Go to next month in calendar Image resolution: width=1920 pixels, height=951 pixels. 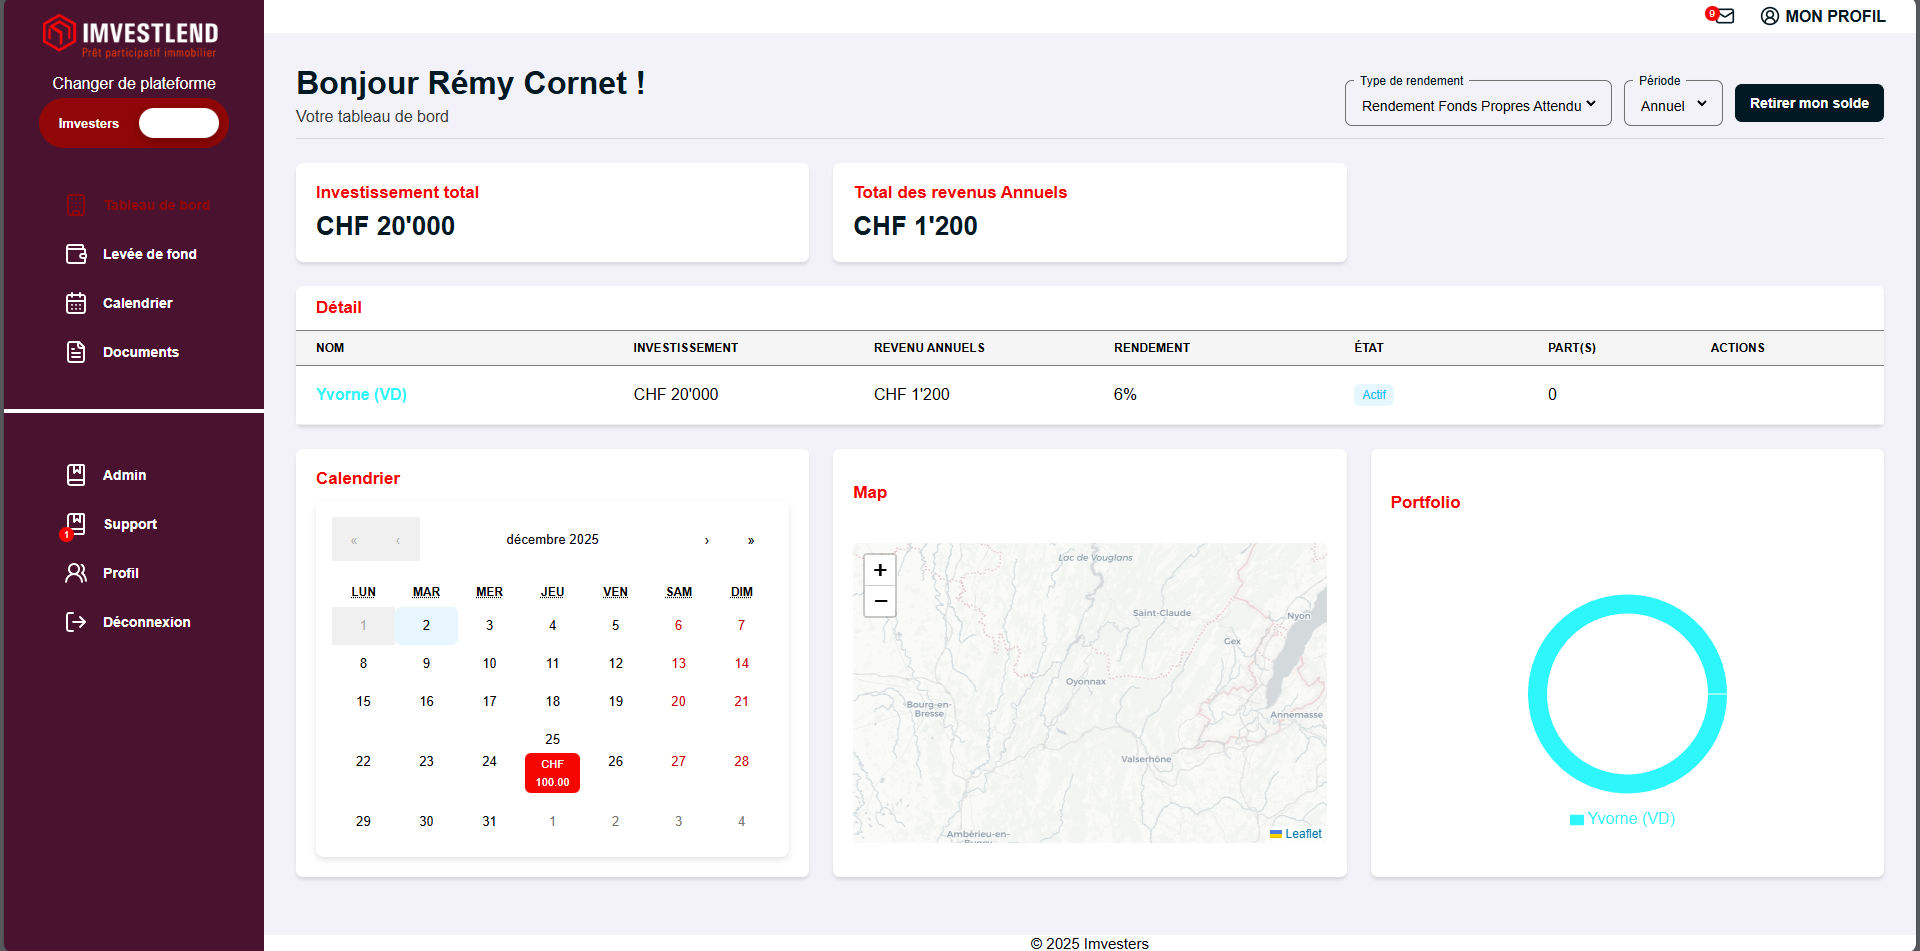pos(707,540)
